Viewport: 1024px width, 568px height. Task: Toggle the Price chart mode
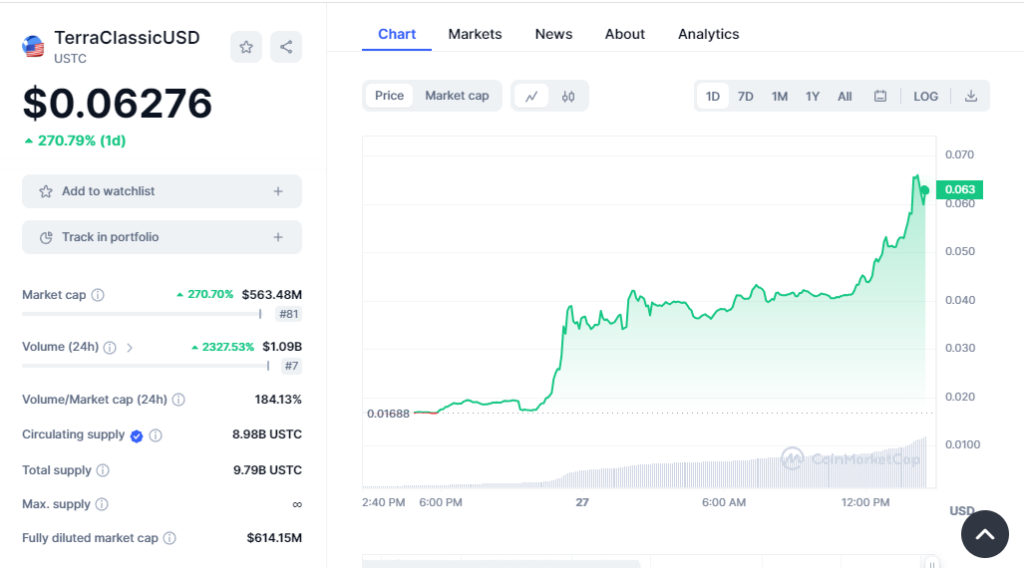(389, 96)
